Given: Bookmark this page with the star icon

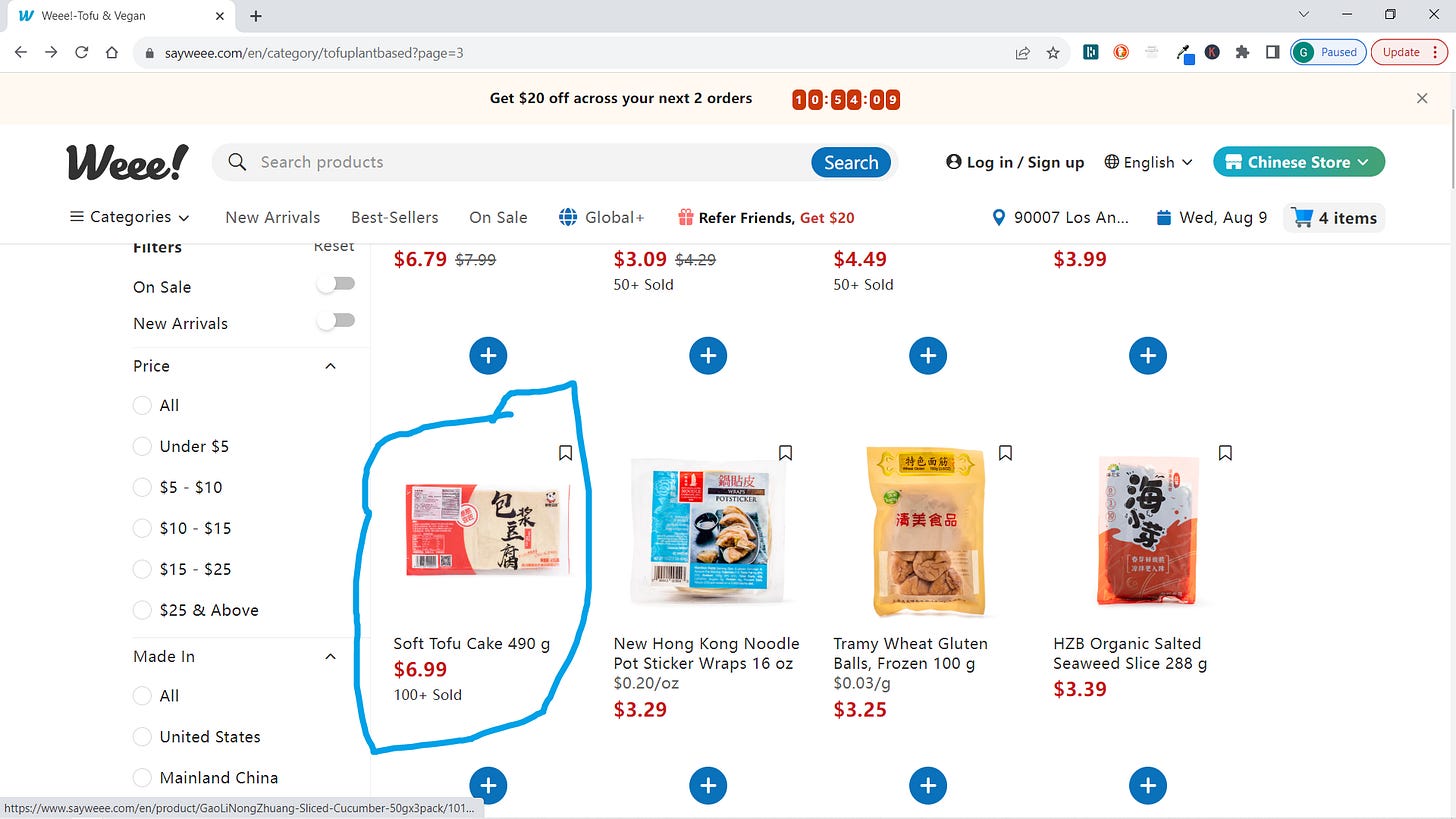Looking at the screenshot, I should [x=1053, y=53].
